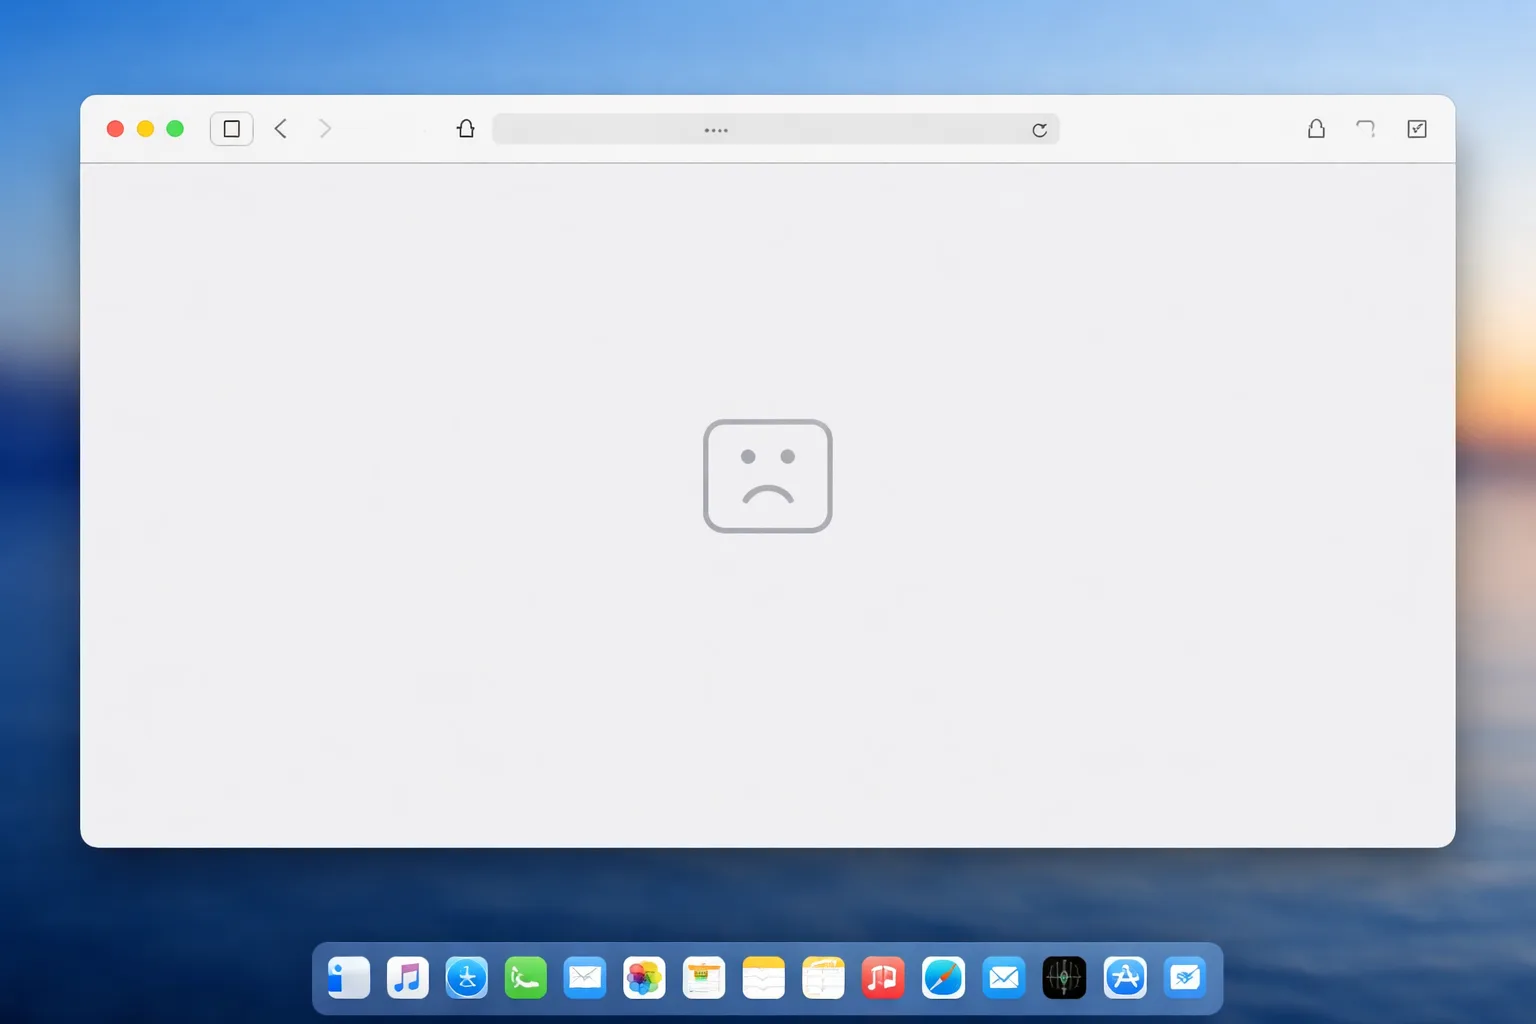Close the browser window
This screenshot has width=1536, height=1024.
coord(115,129)
